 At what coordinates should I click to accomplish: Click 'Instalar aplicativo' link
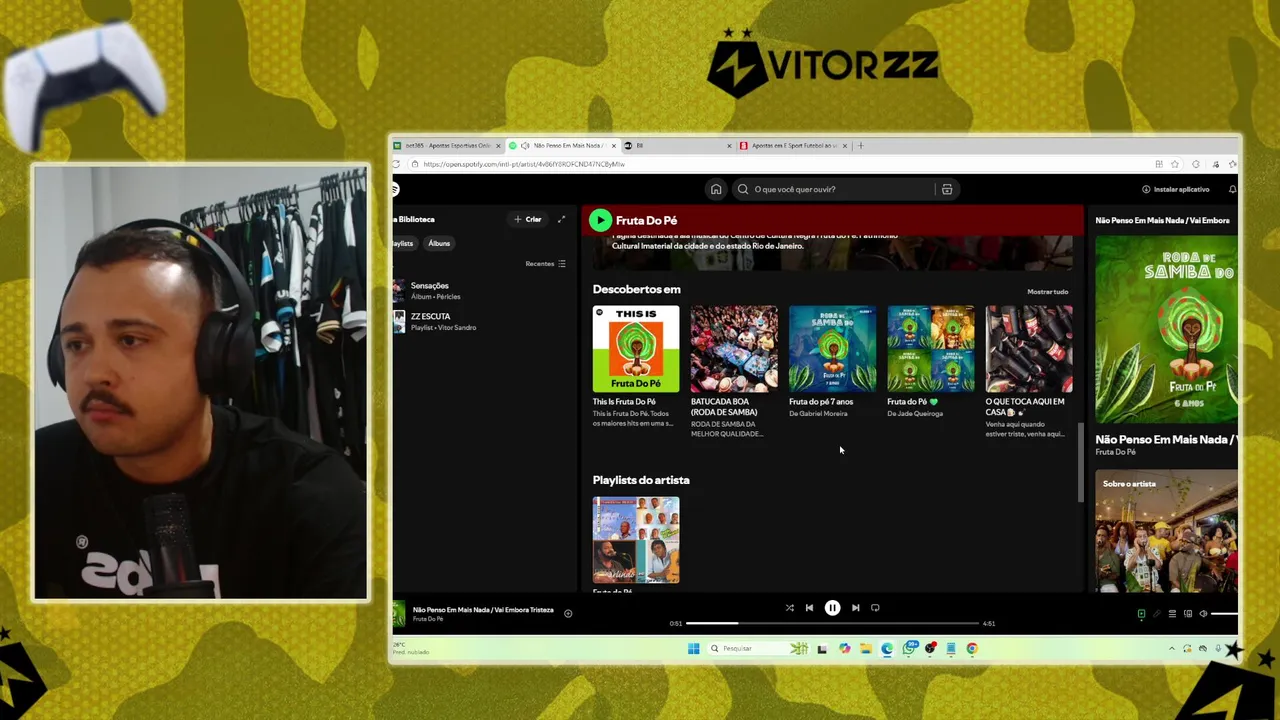tap(1176, 189)
